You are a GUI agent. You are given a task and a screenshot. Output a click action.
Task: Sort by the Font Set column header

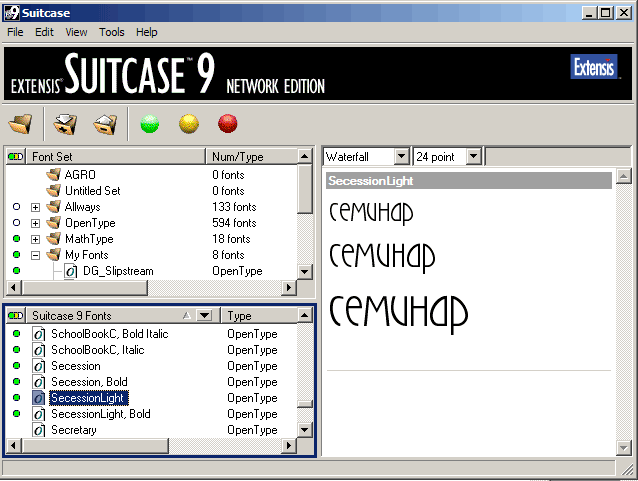tap(116, 156)
